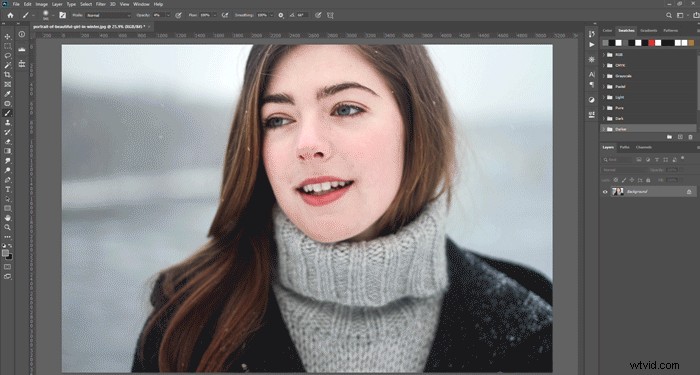Image resolution: width=700 pixels, height=375 pixels.
Task: Select the Path Selection tool
Action: coord(8,199)
